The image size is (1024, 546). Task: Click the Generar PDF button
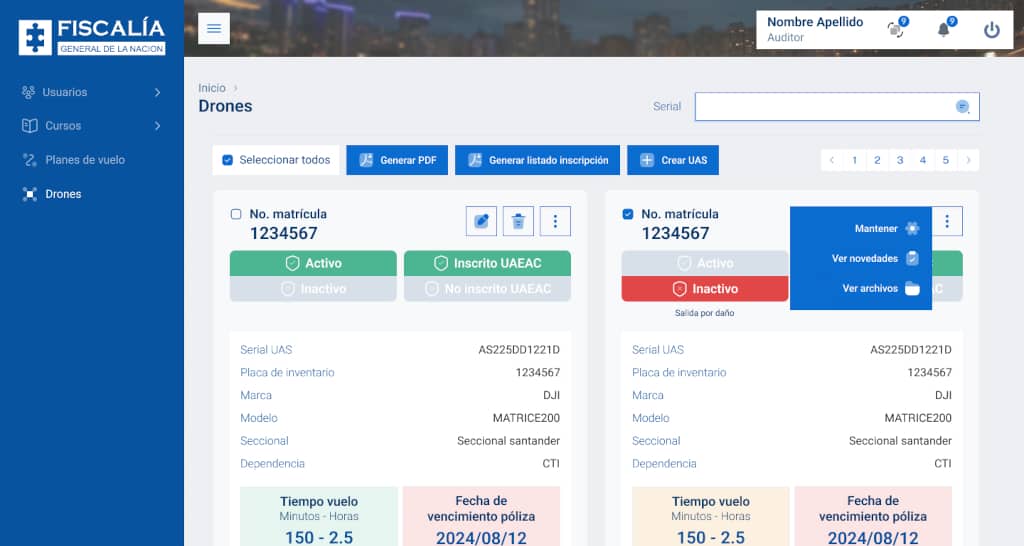tap(397, 160)
